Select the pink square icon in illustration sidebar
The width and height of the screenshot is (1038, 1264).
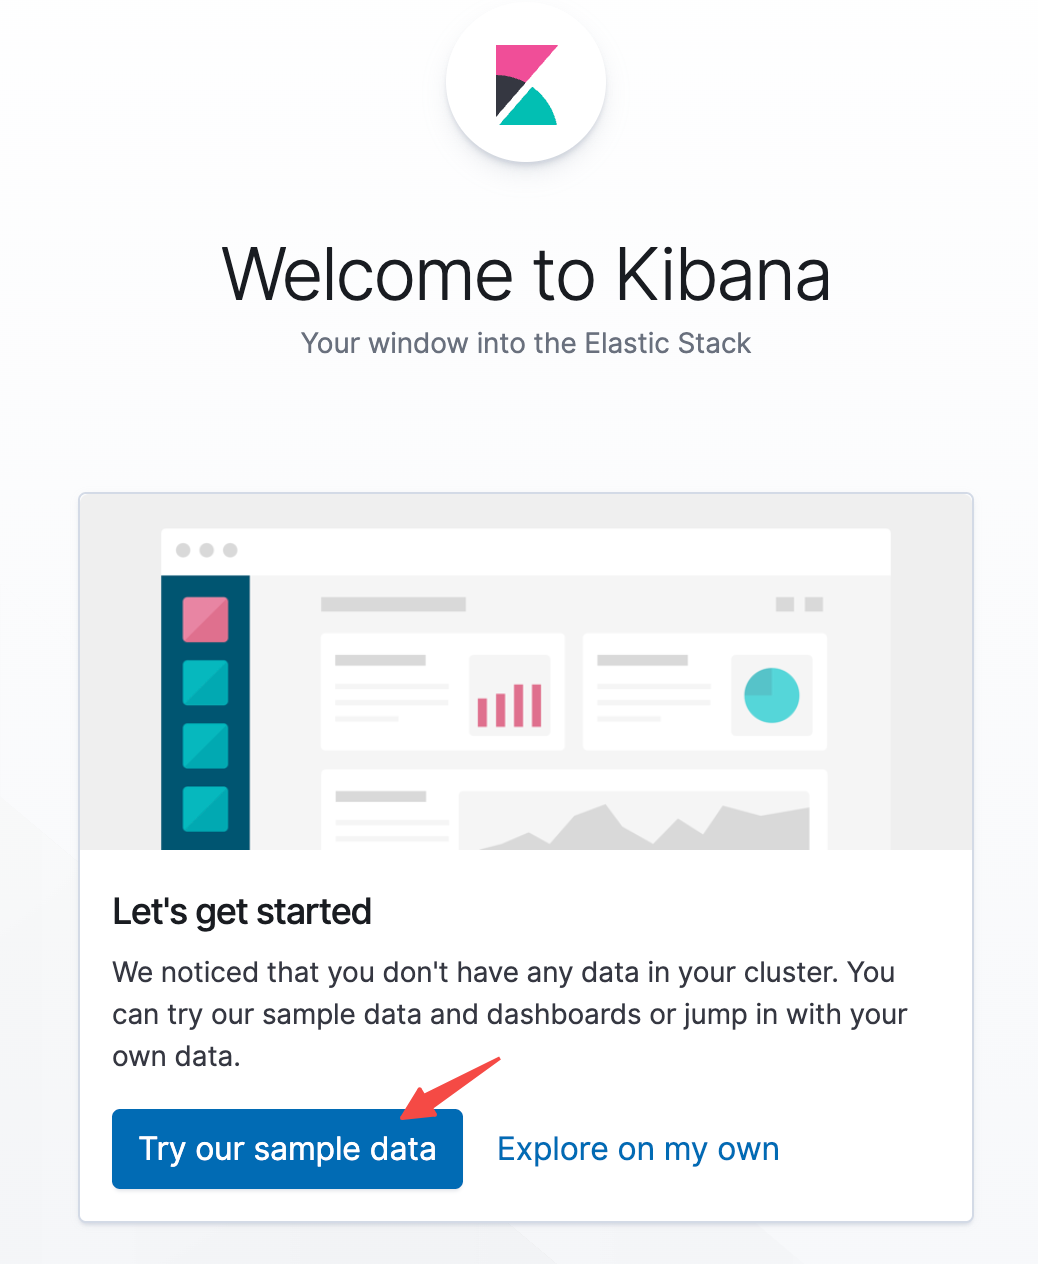[205, 619]
